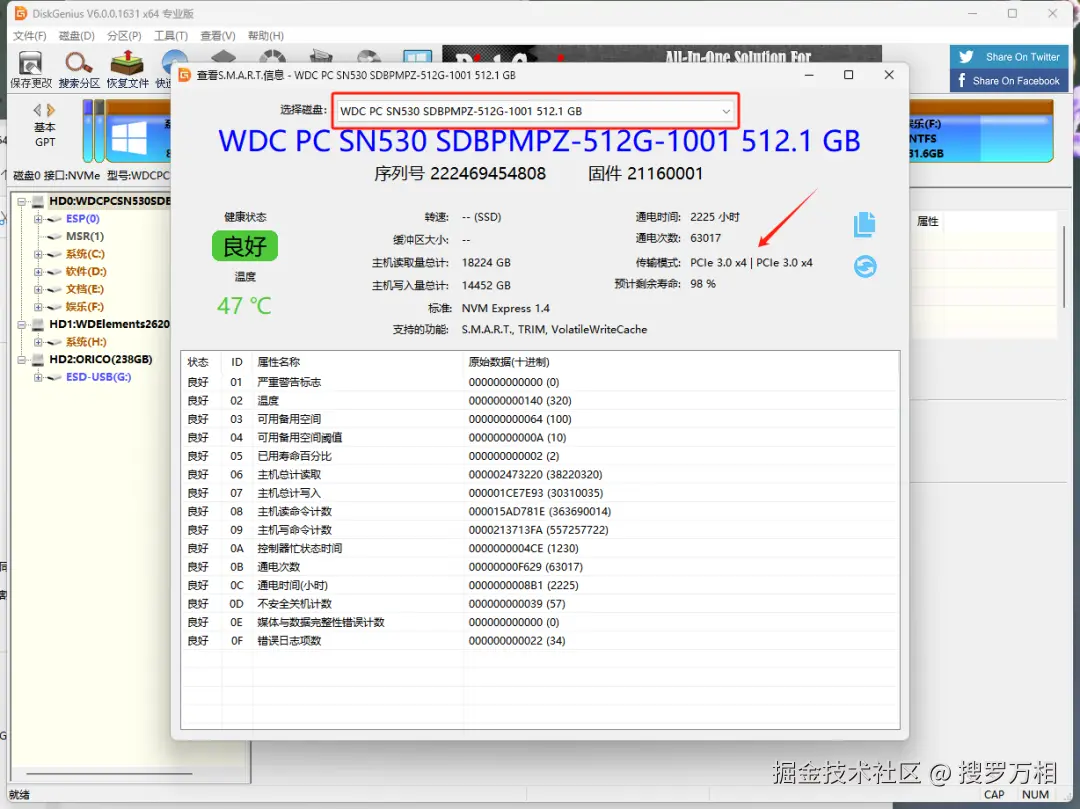Open the 文件(F) menu

pos(30,36)
